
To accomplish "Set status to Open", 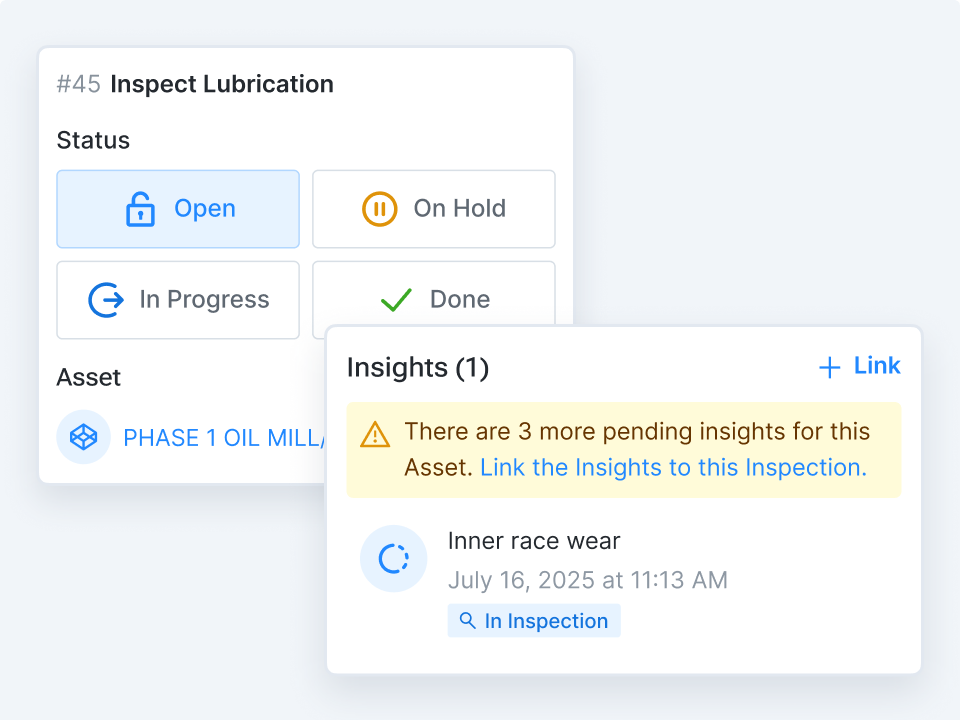I will coord(178,209).
